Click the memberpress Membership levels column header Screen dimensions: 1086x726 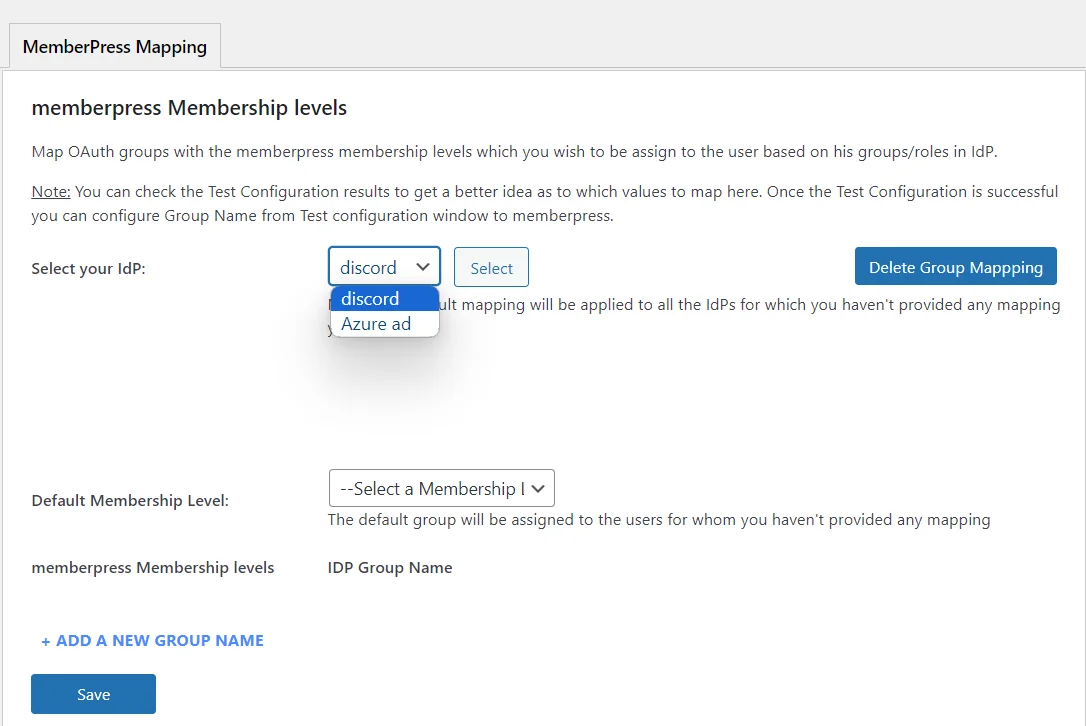[153, 568]
